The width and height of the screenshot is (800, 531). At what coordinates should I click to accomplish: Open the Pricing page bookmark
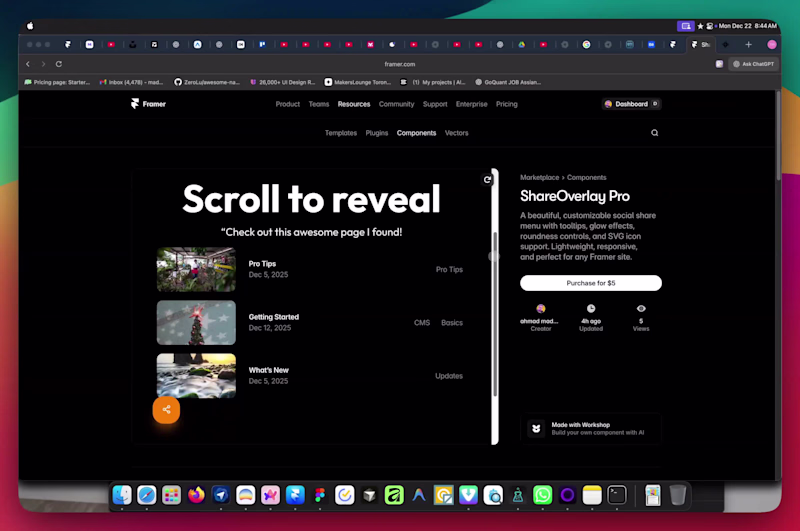(57, 82)
